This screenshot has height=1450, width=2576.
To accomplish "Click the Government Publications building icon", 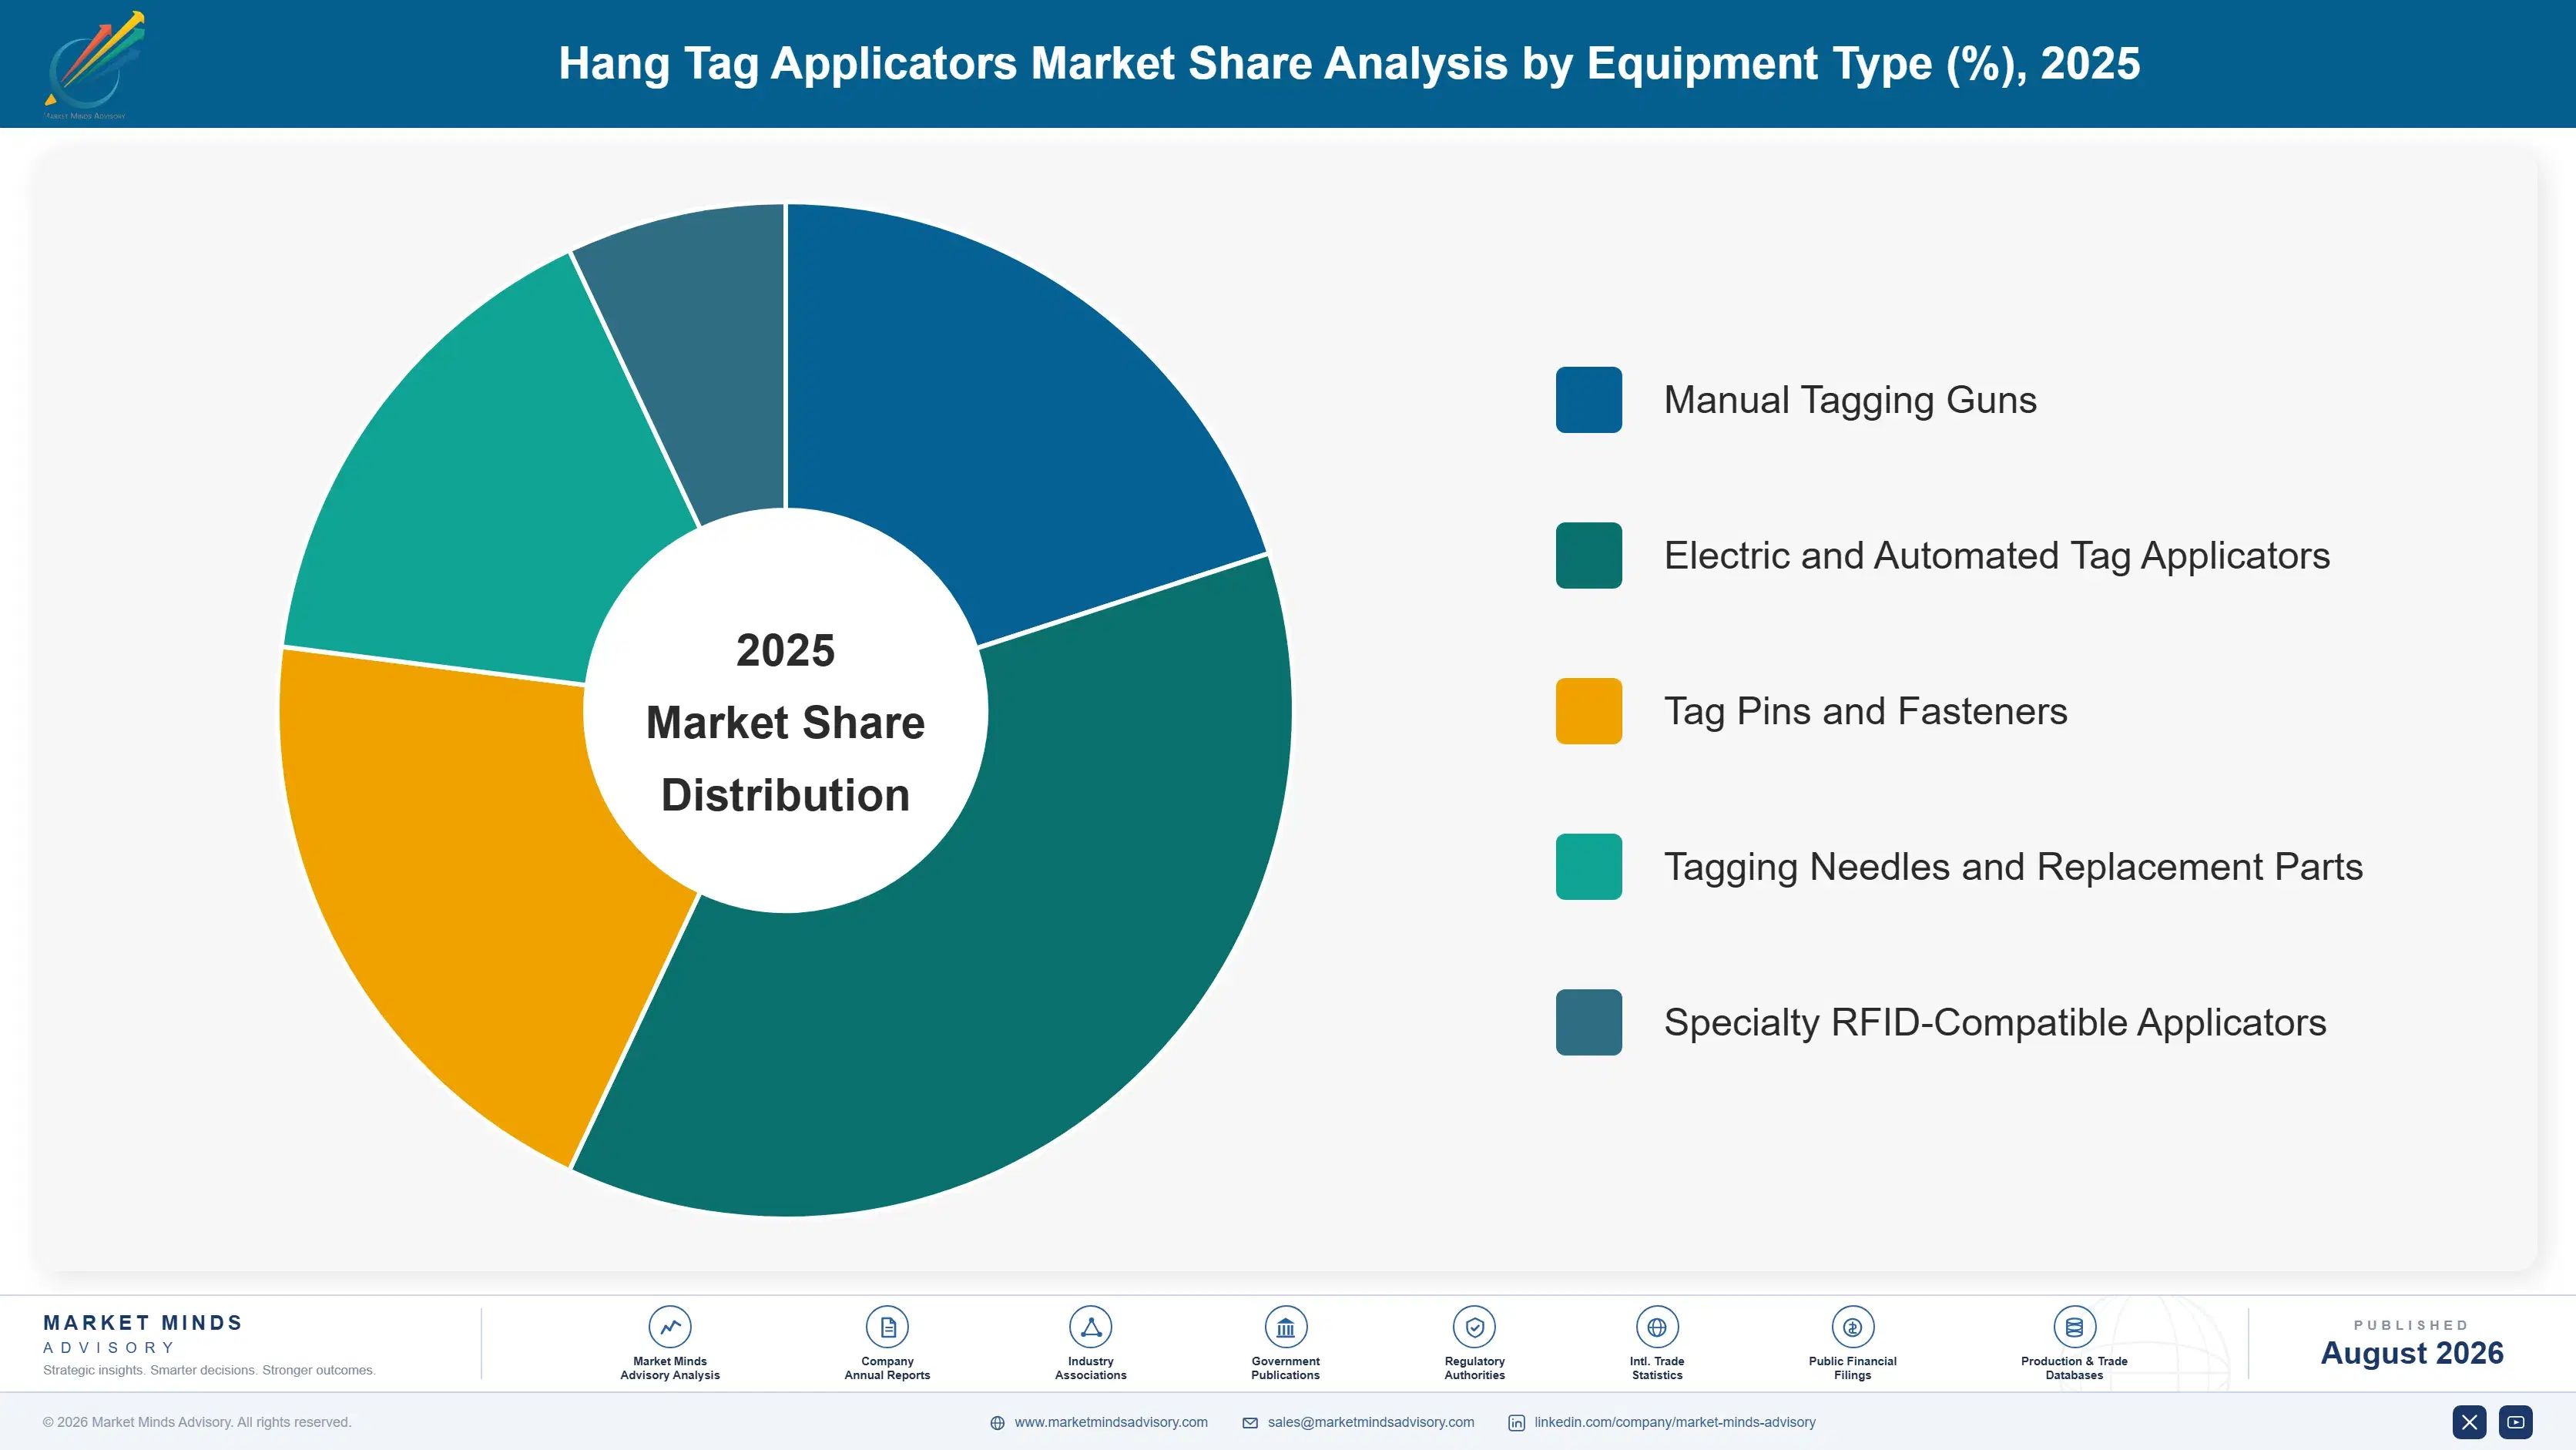I will pyautogui.click(x=1285, y=1327).
